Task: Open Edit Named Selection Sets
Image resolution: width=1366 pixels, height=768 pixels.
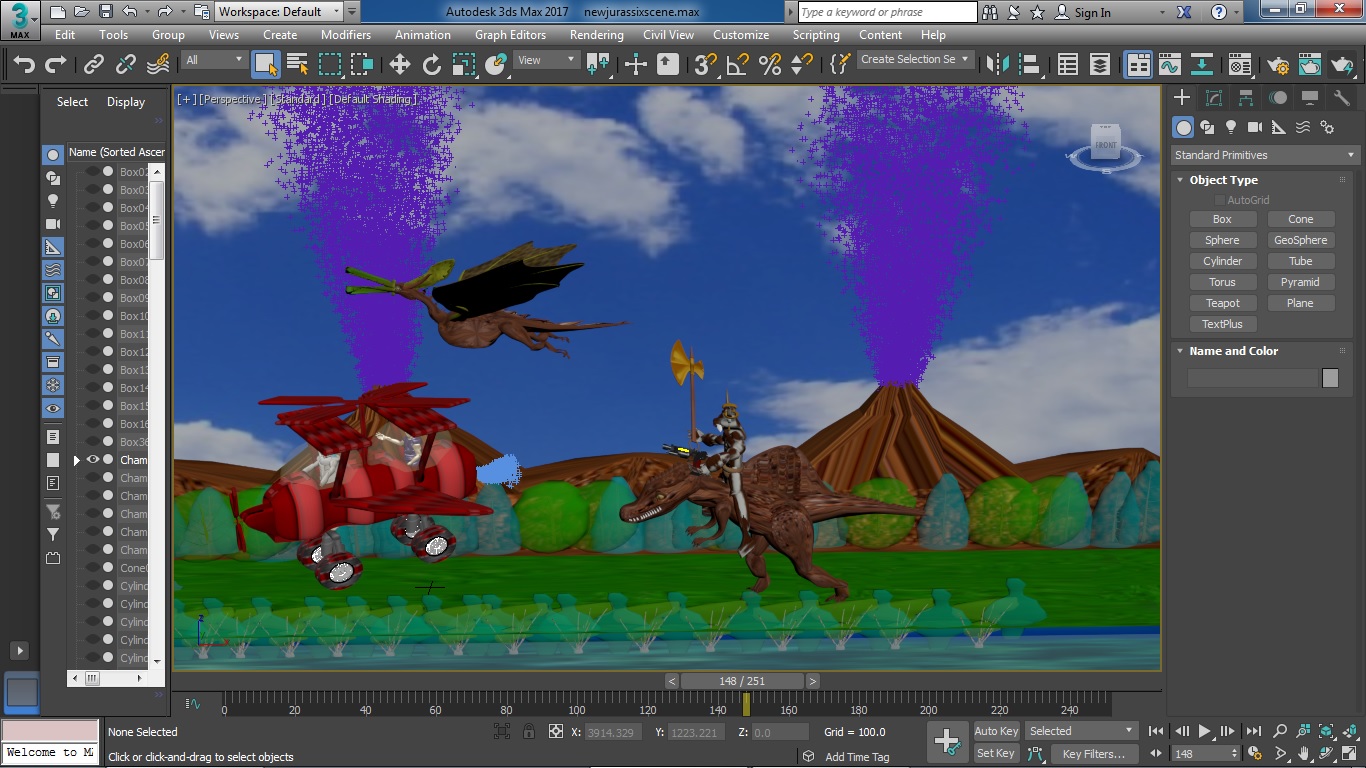Action: [840, 65]
